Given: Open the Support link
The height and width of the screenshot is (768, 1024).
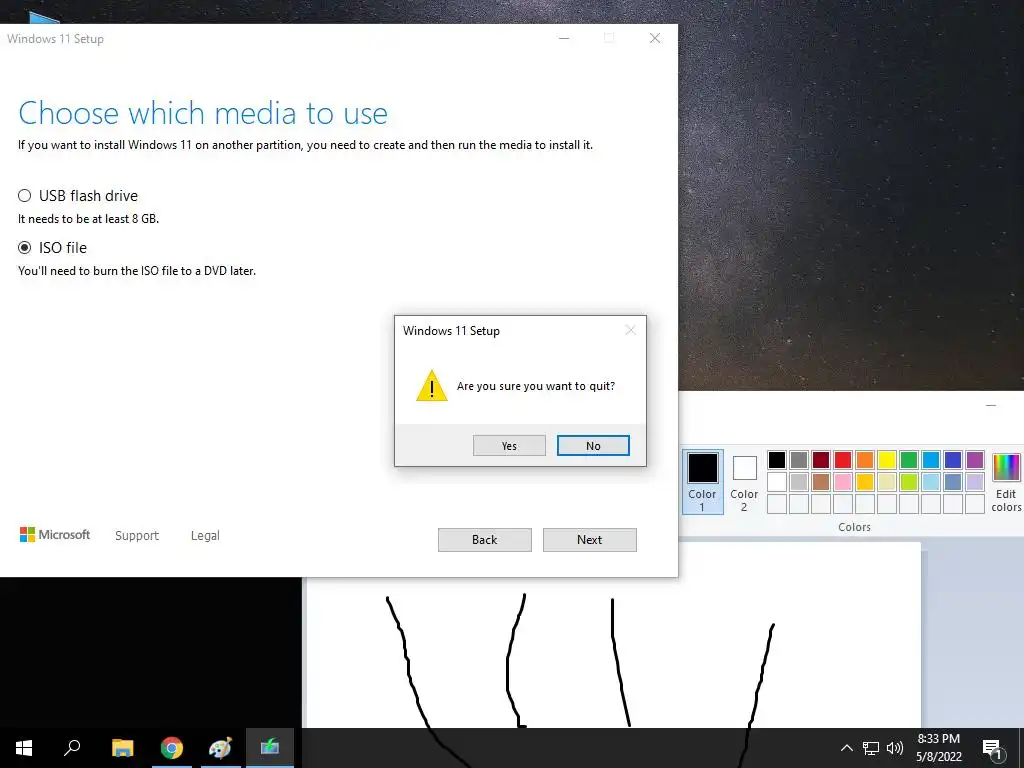Looking at the screenshot, I should (137, 536).
